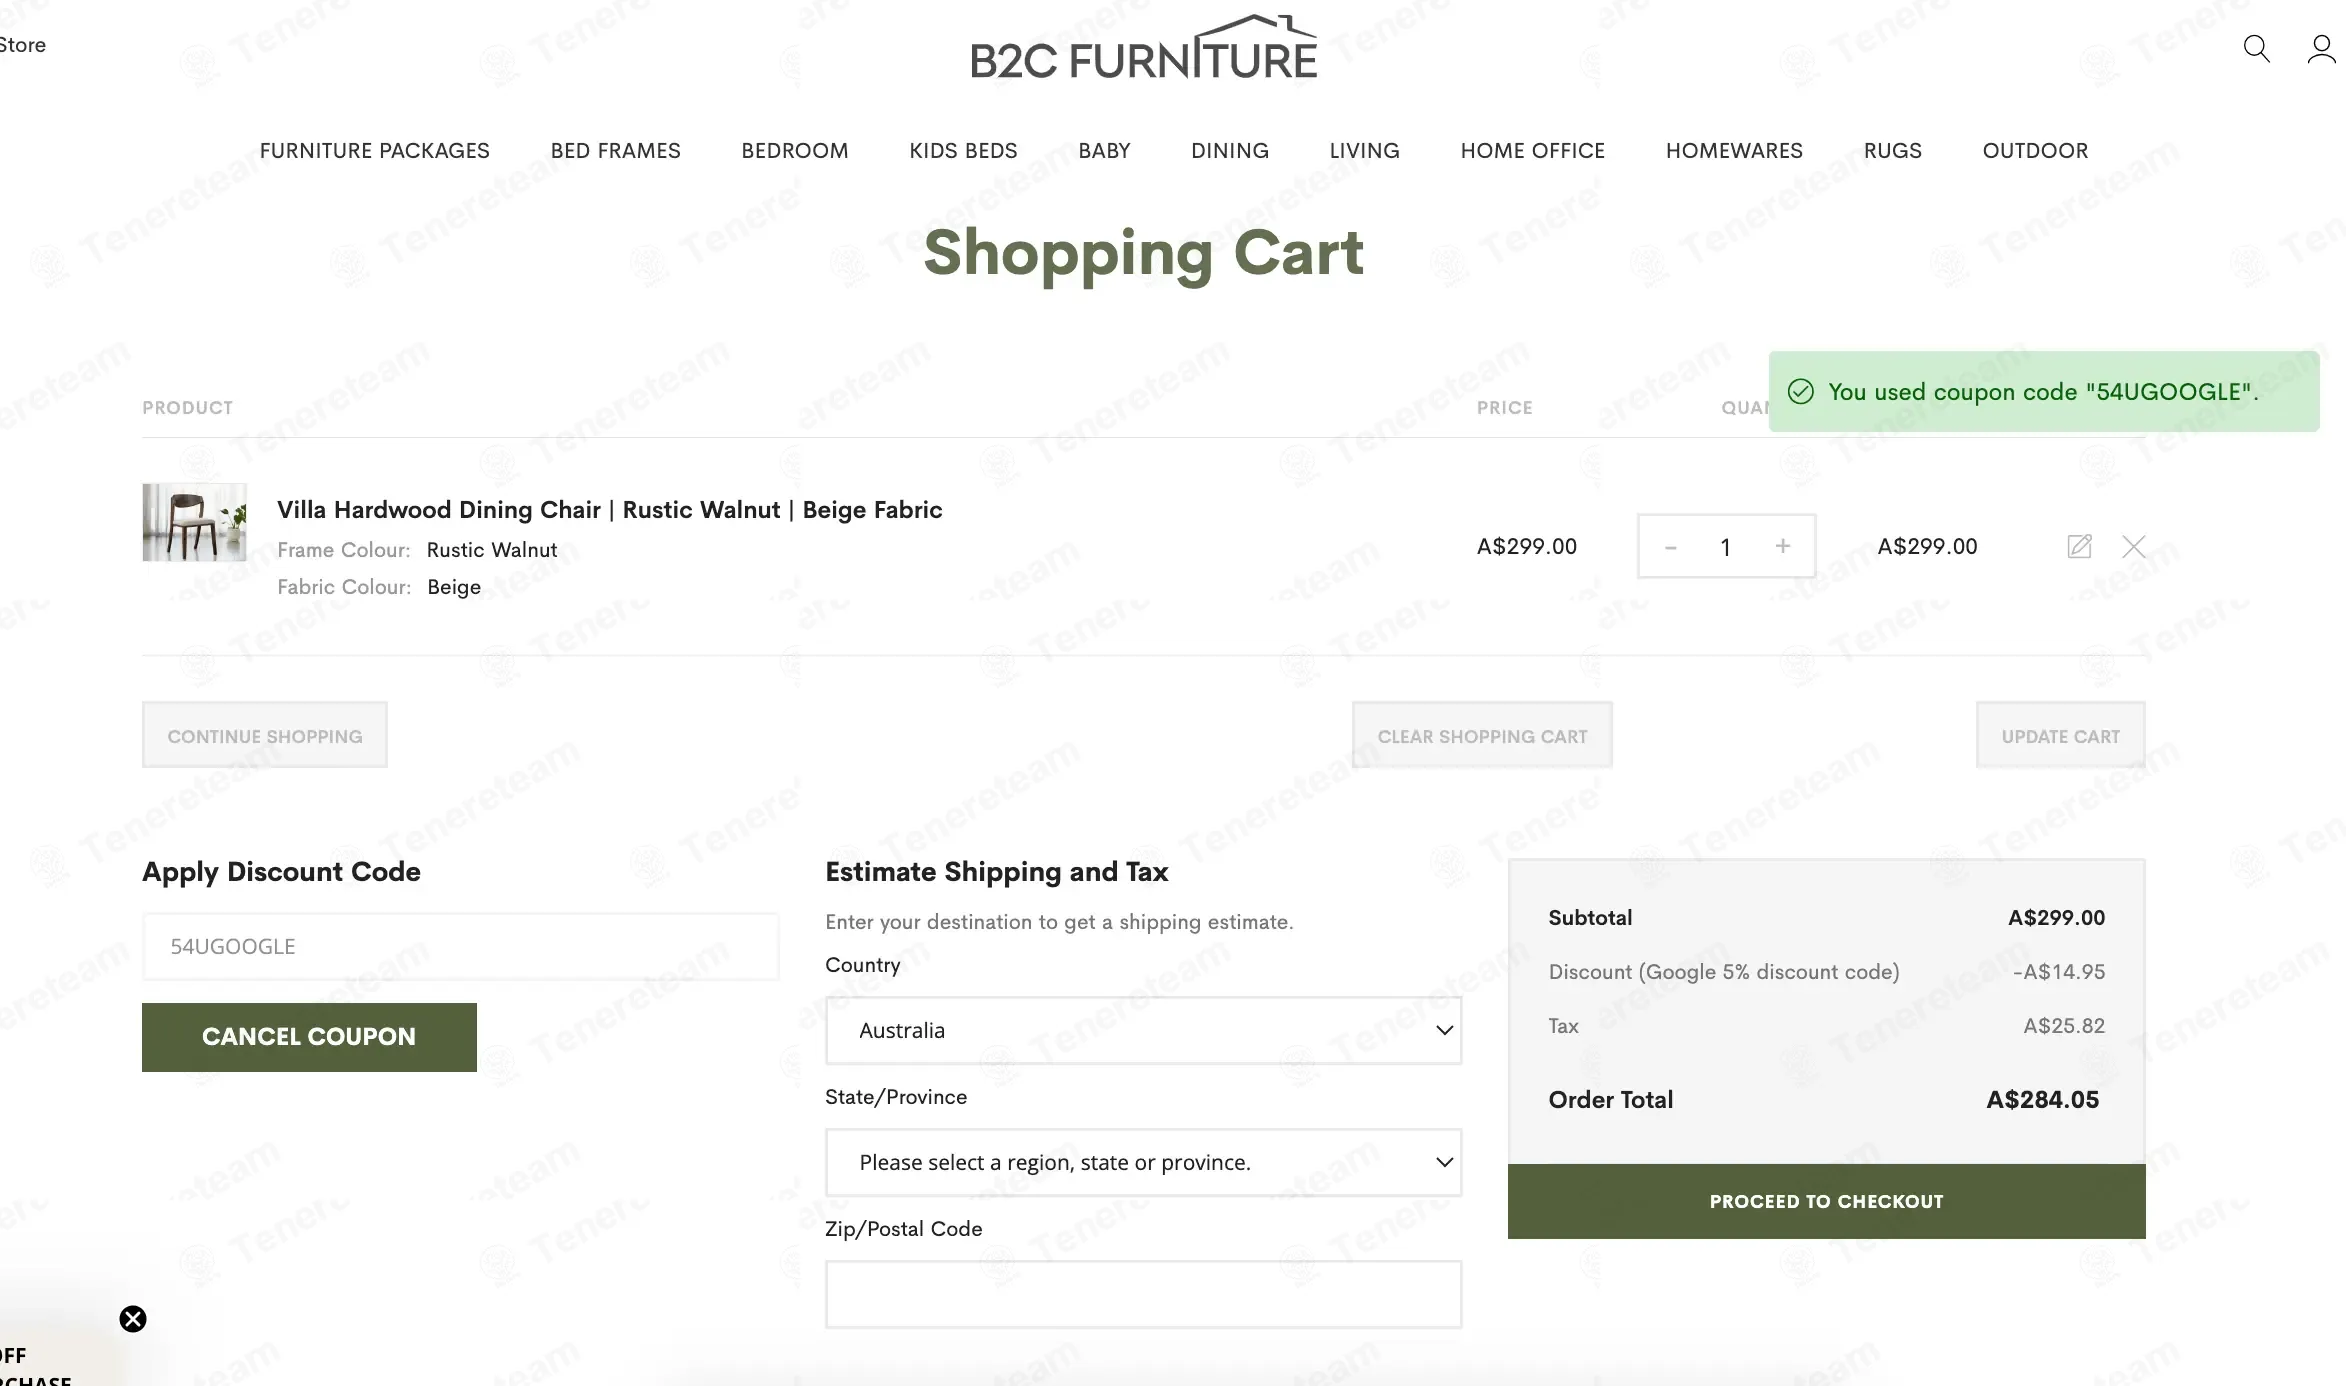Image resolution: width=2346 pixels, height=1386 pixels.
Task: Open the Baby menu
Action: (1104, 151)
